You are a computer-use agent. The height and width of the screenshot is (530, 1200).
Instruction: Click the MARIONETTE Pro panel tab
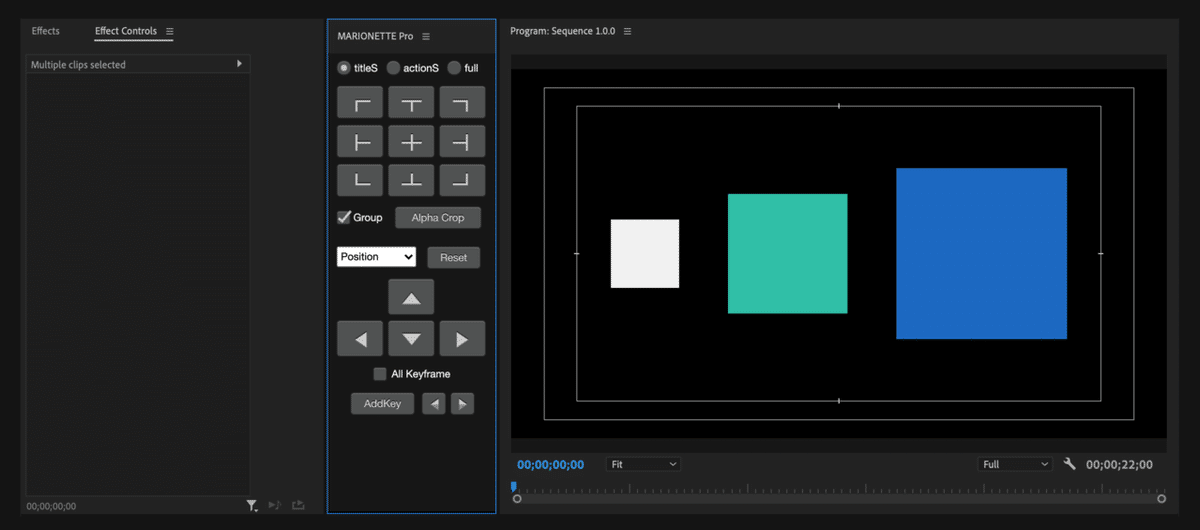click(x=376, y=36)
